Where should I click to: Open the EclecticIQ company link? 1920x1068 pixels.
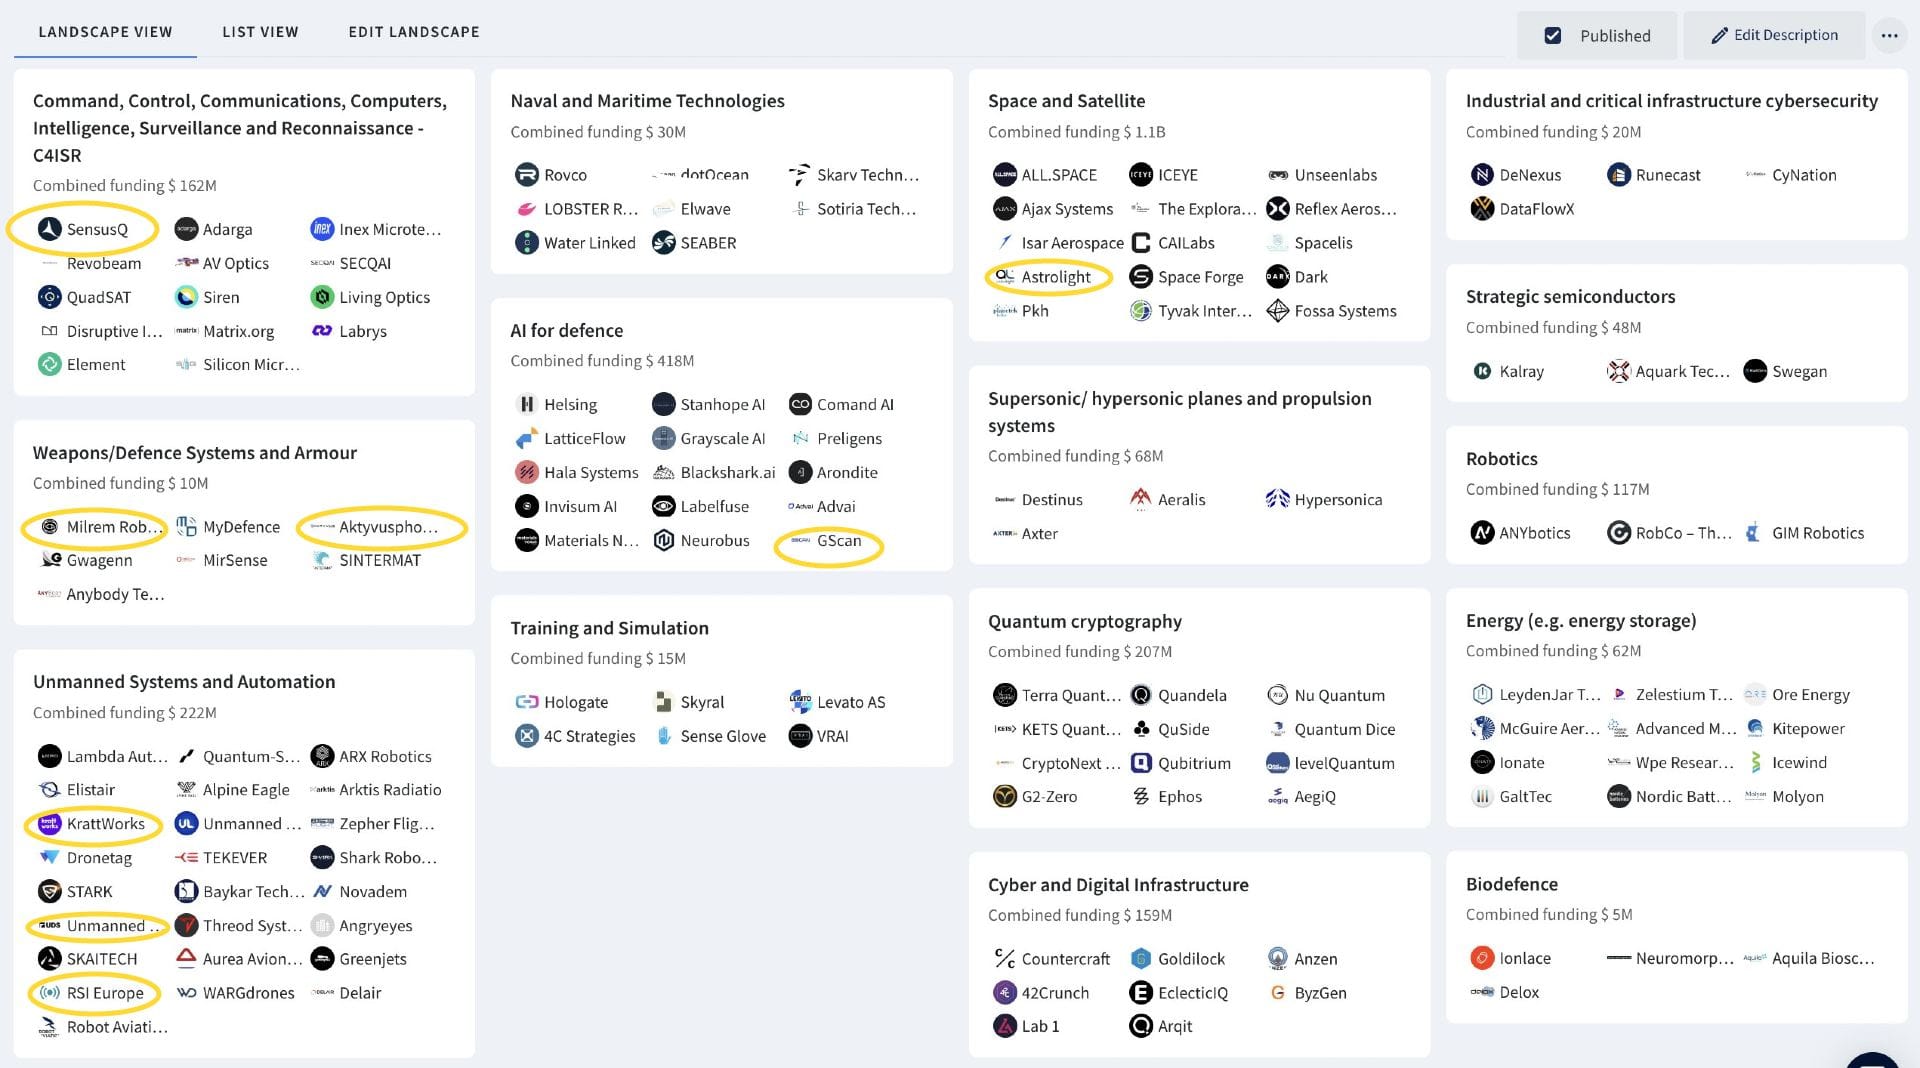pyautogui.click(x=1193, y=993)
